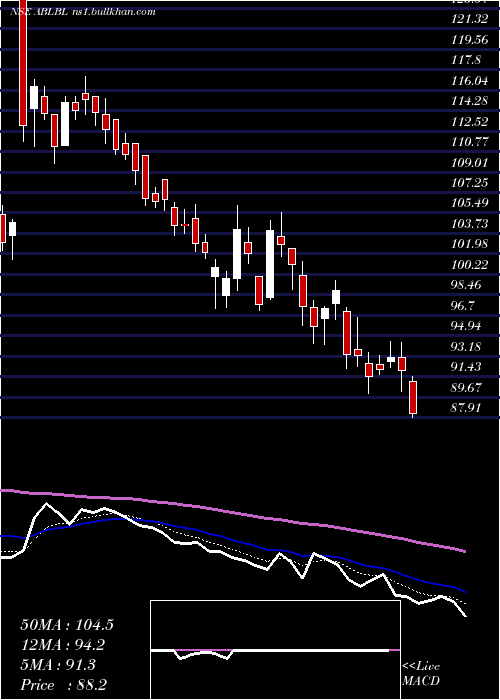
Task: Click the 100.22 price axis label
Action: [469, 265]
